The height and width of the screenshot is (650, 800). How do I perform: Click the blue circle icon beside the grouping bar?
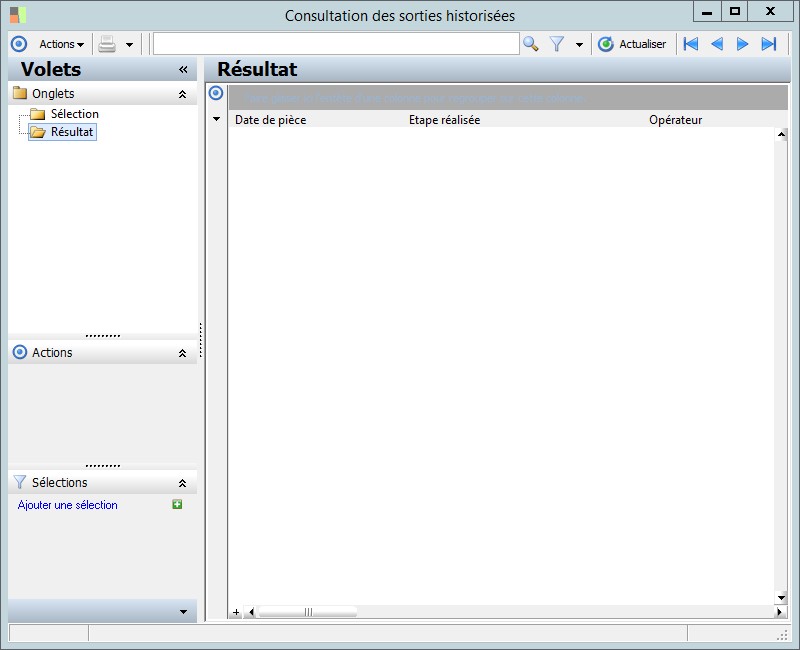[216, 93]
